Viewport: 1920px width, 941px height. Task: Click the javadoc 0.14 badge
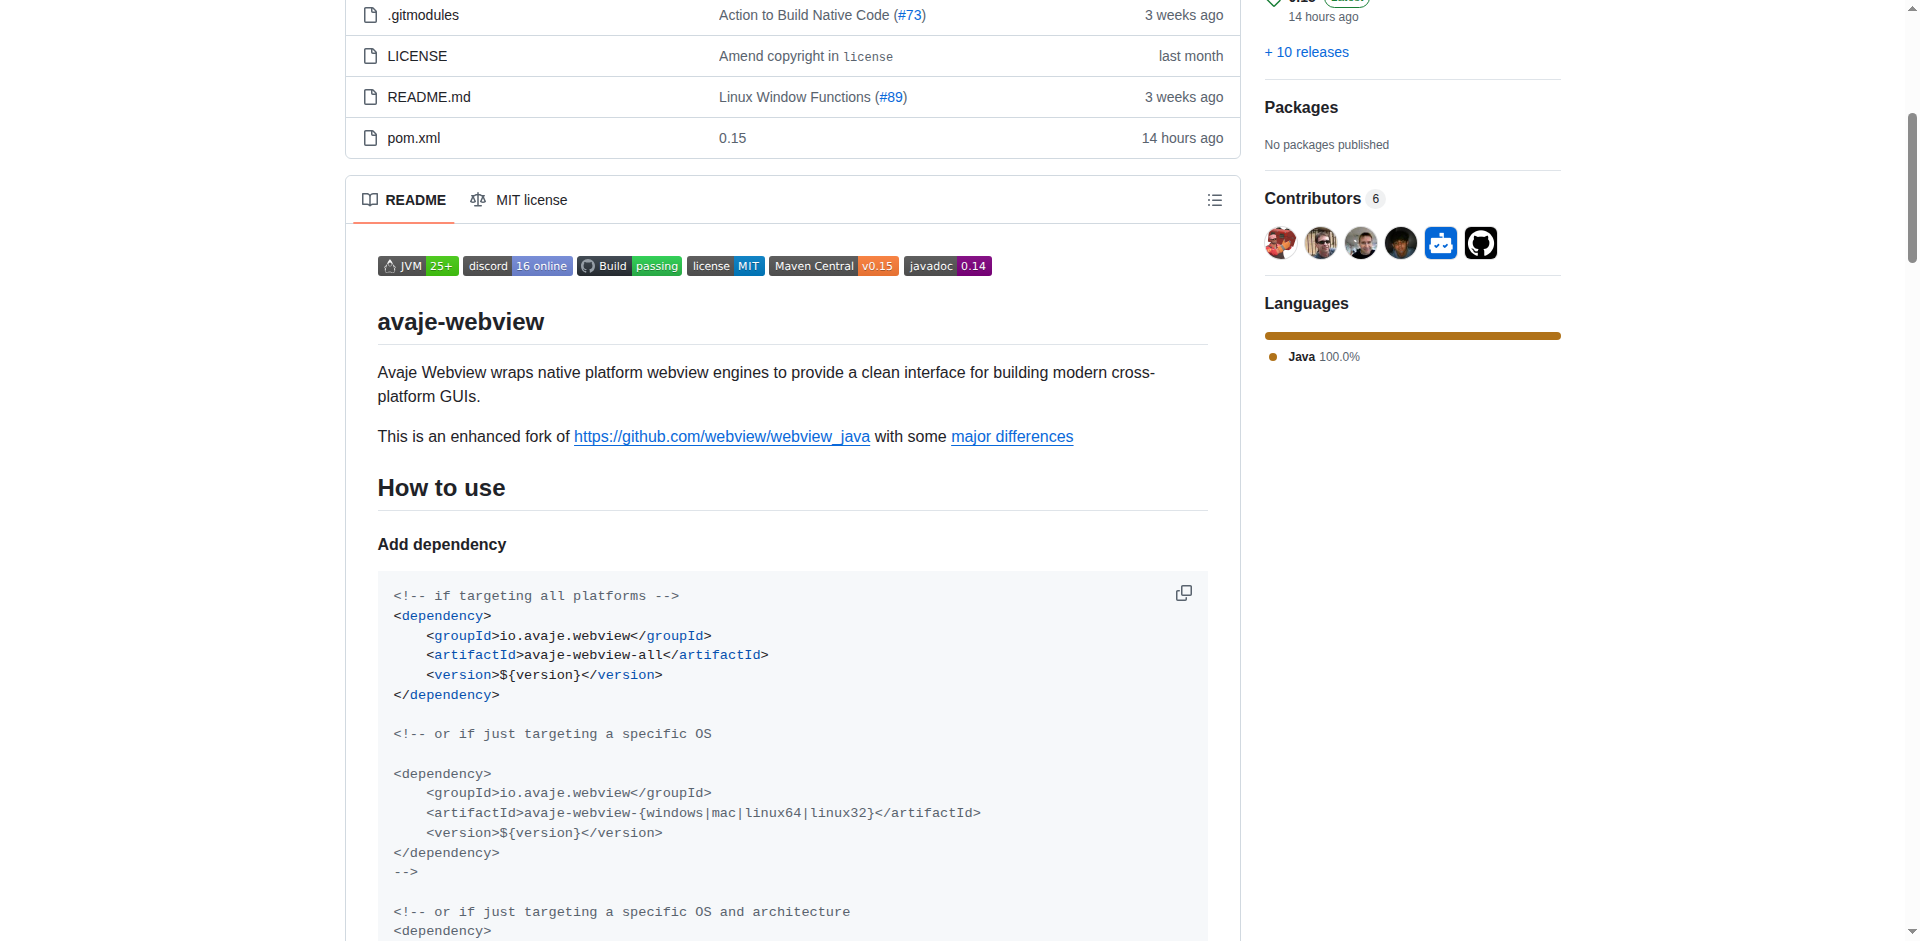point(947,265)
